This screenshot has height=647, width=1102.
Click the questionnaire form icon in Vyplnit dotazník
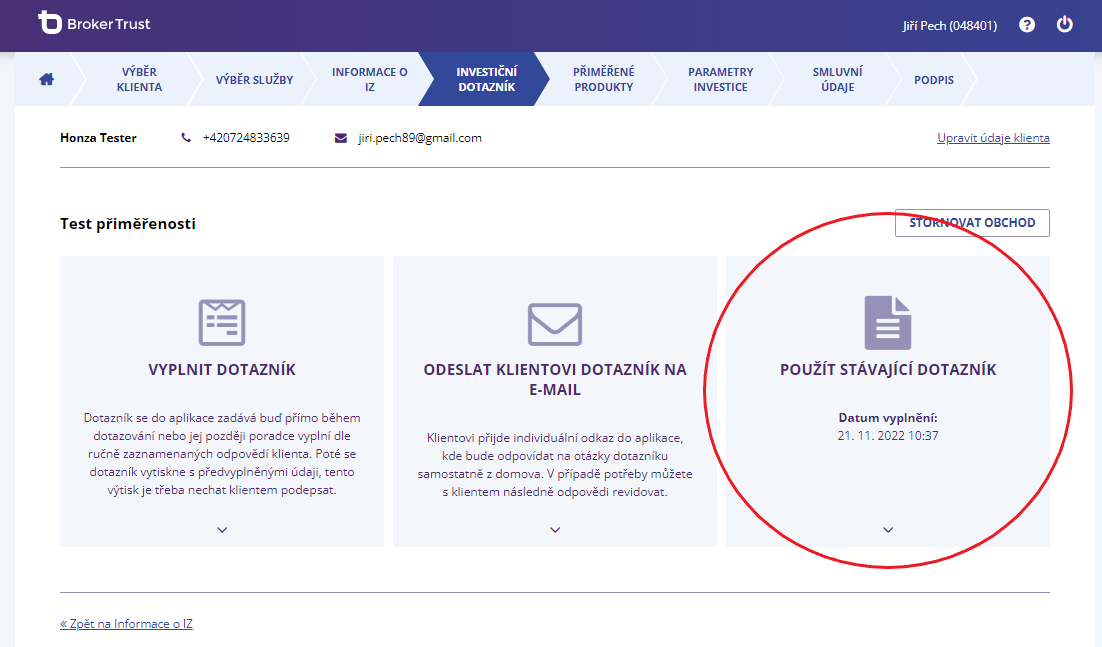222,322
